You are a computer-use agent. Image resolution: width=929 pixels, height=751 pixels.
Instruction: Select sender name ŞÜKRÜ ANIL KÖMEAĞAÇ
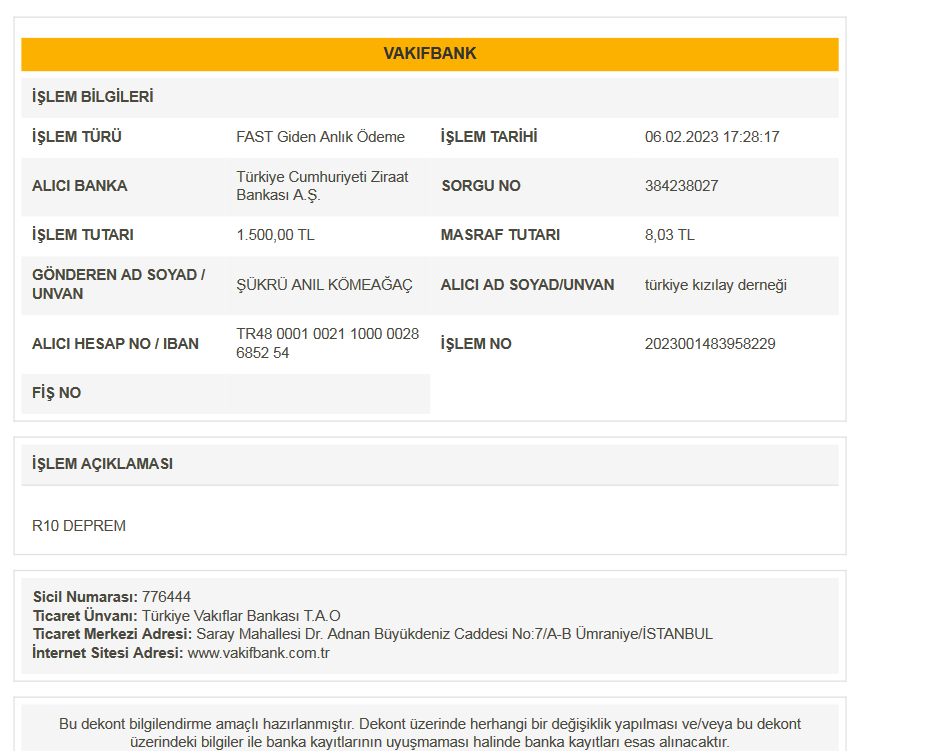[x=324, y=285]
